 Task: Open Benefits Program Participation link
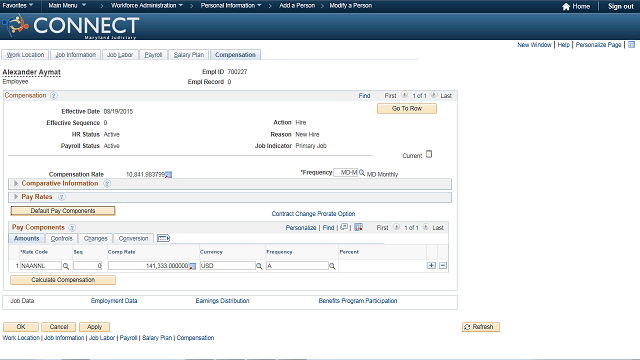coord(358,301)
